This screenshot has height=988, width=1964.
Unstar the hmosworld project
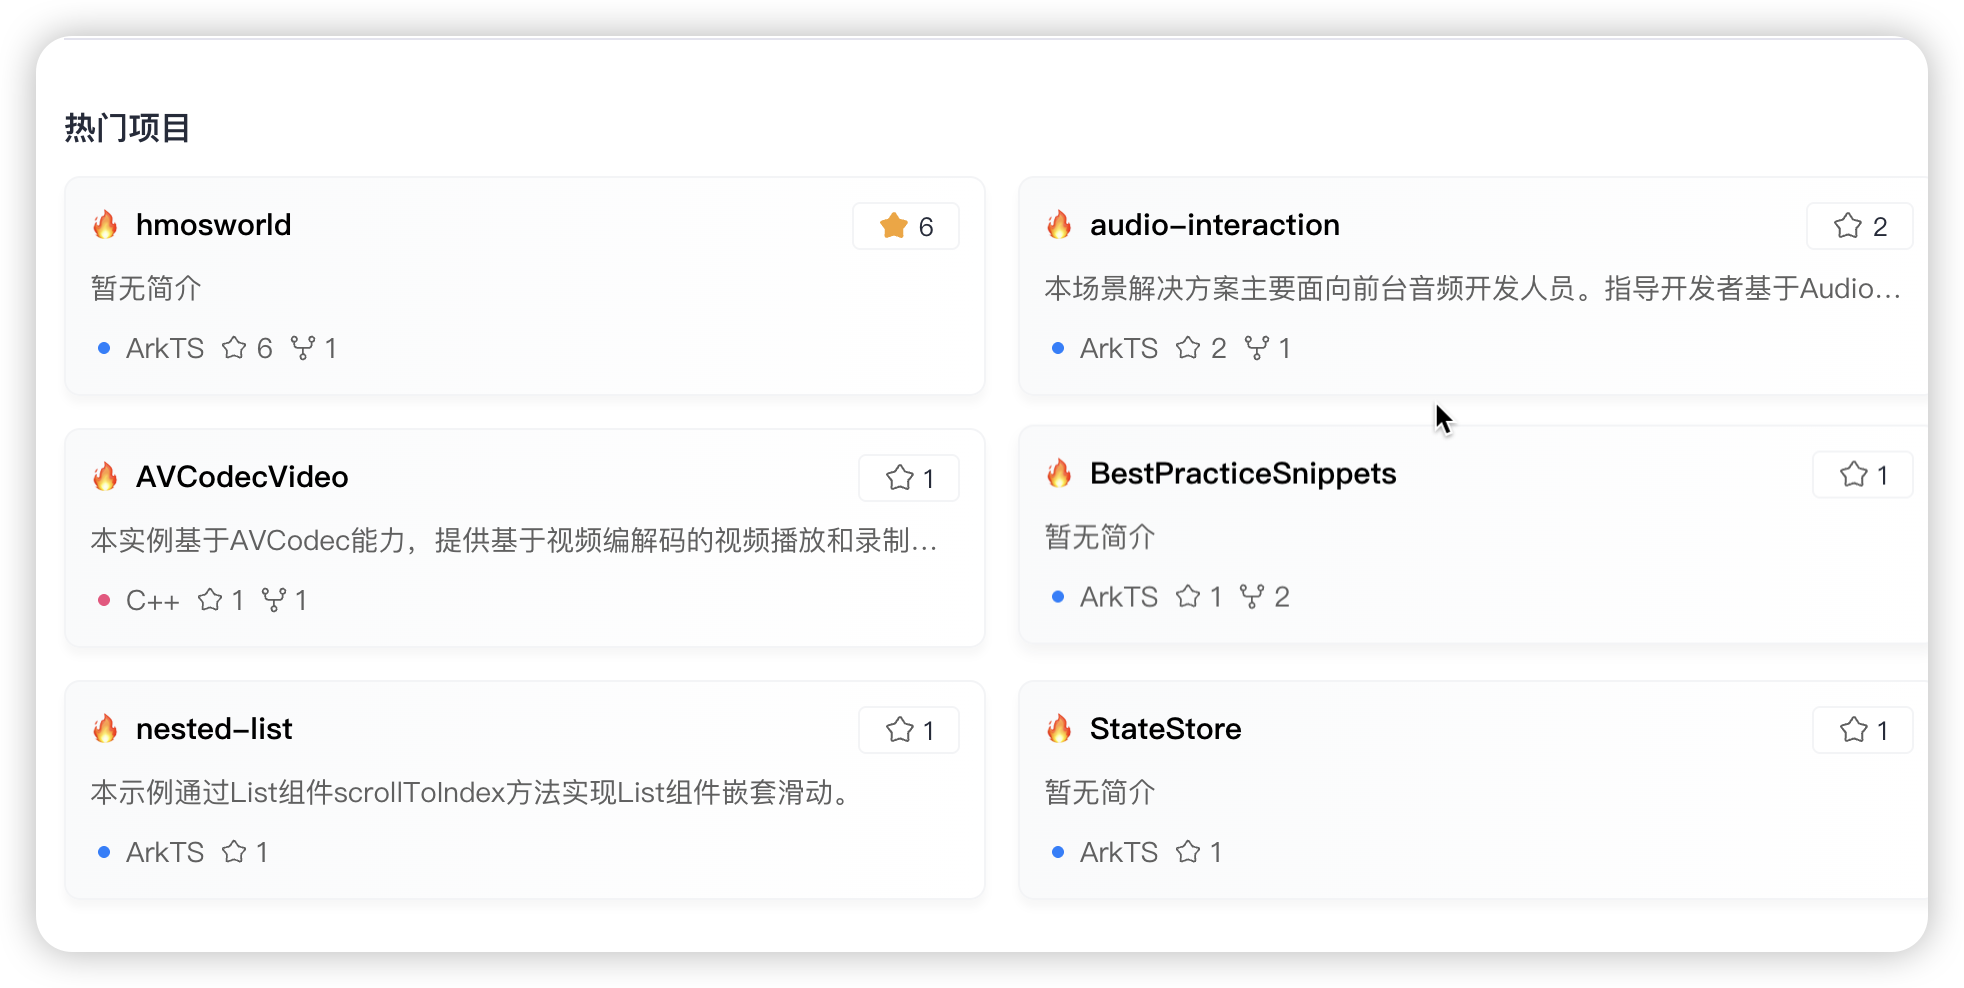pos(906,226)
